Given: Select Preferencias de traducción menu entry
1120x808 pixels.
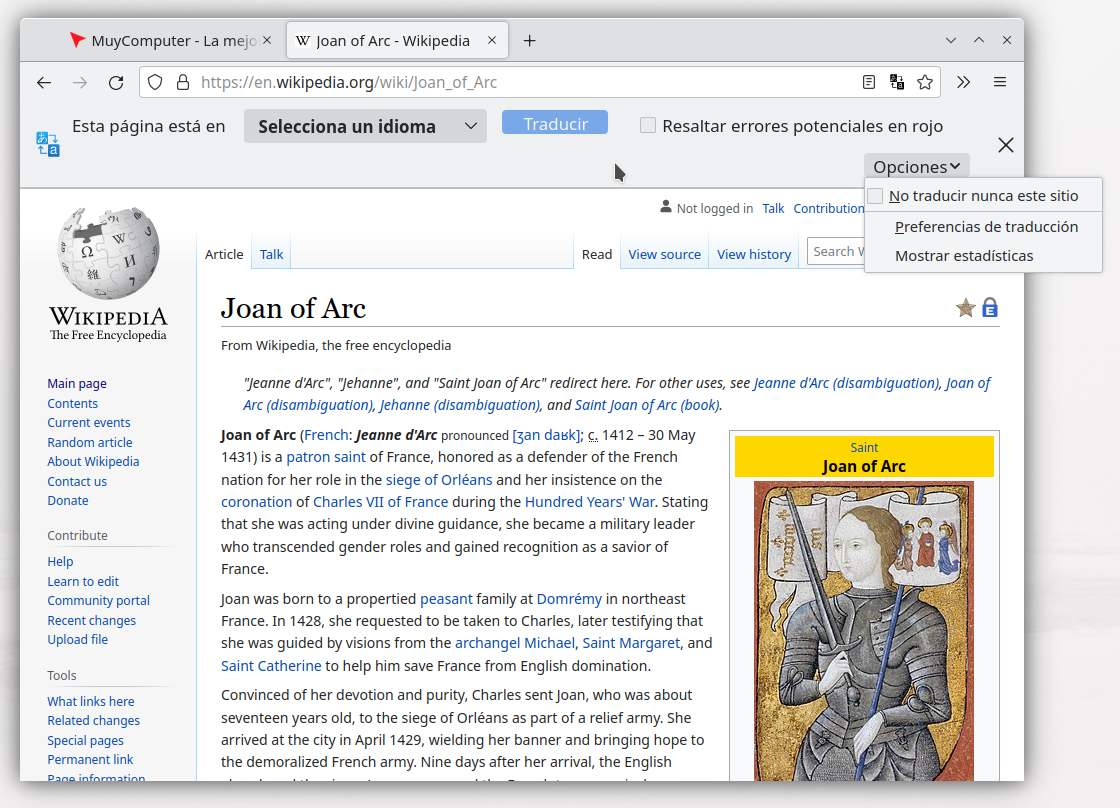Looking at the screenshot, I should 986,226.
